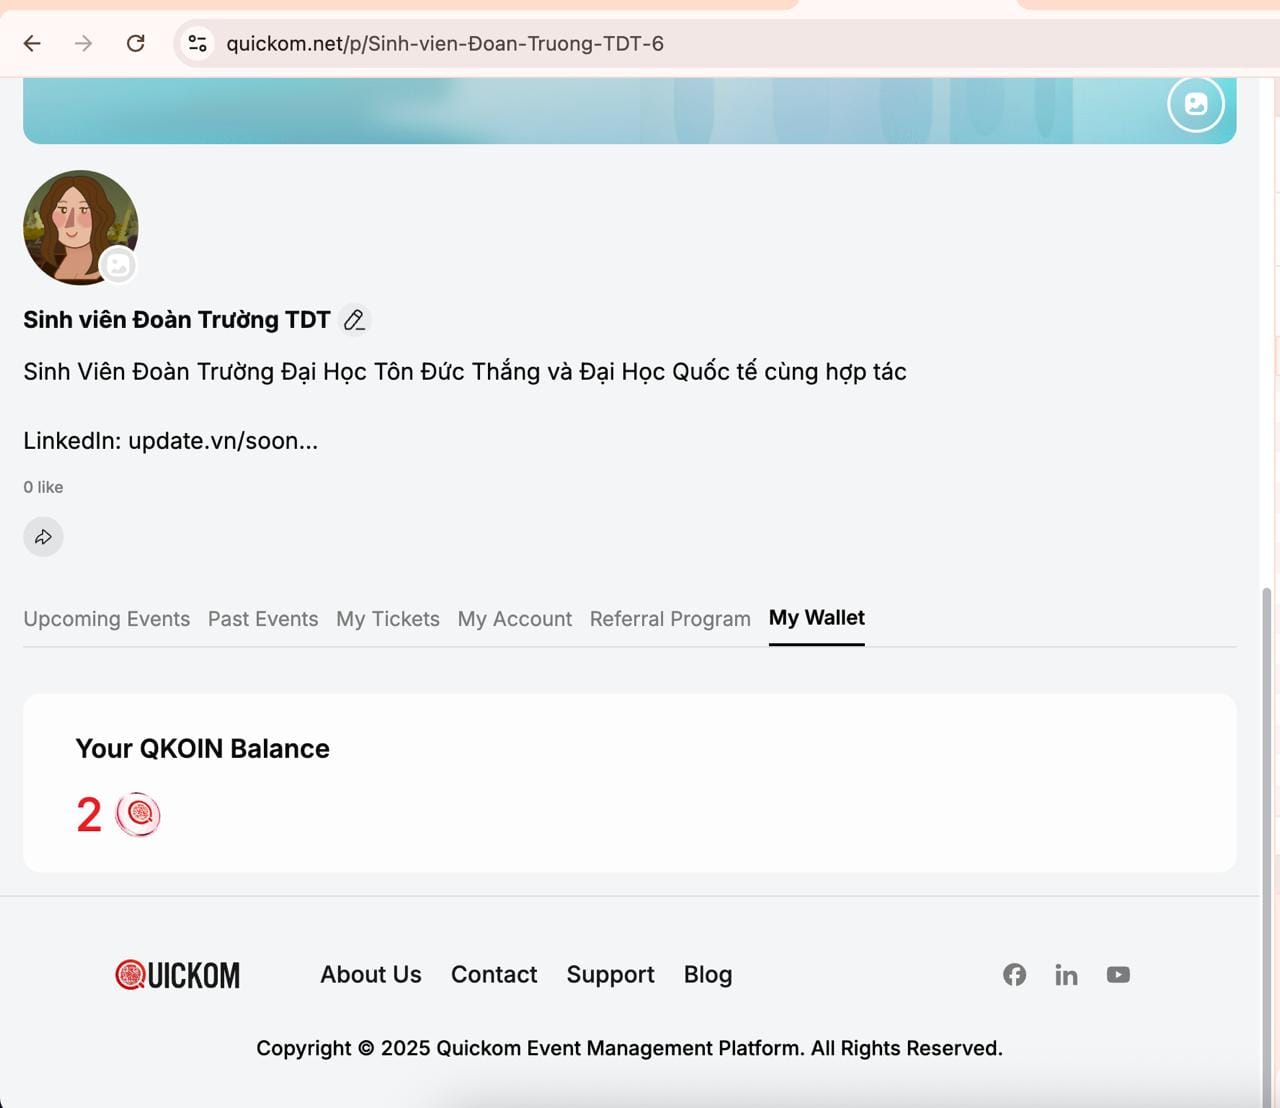Image resolution: width=1280 pixels, height=1108 pixels.
Task: Click the About Us footer link
Action: click(x=371, y=975)
